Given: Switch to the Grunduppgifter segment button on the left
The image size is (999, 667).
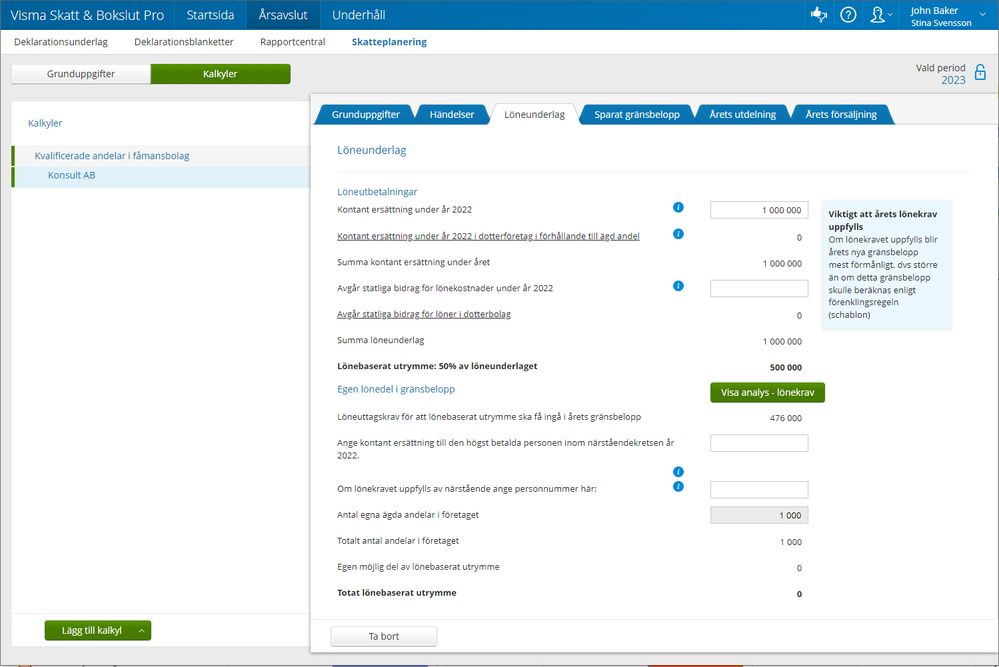Looking at the screenshot, I should point(80,74).
